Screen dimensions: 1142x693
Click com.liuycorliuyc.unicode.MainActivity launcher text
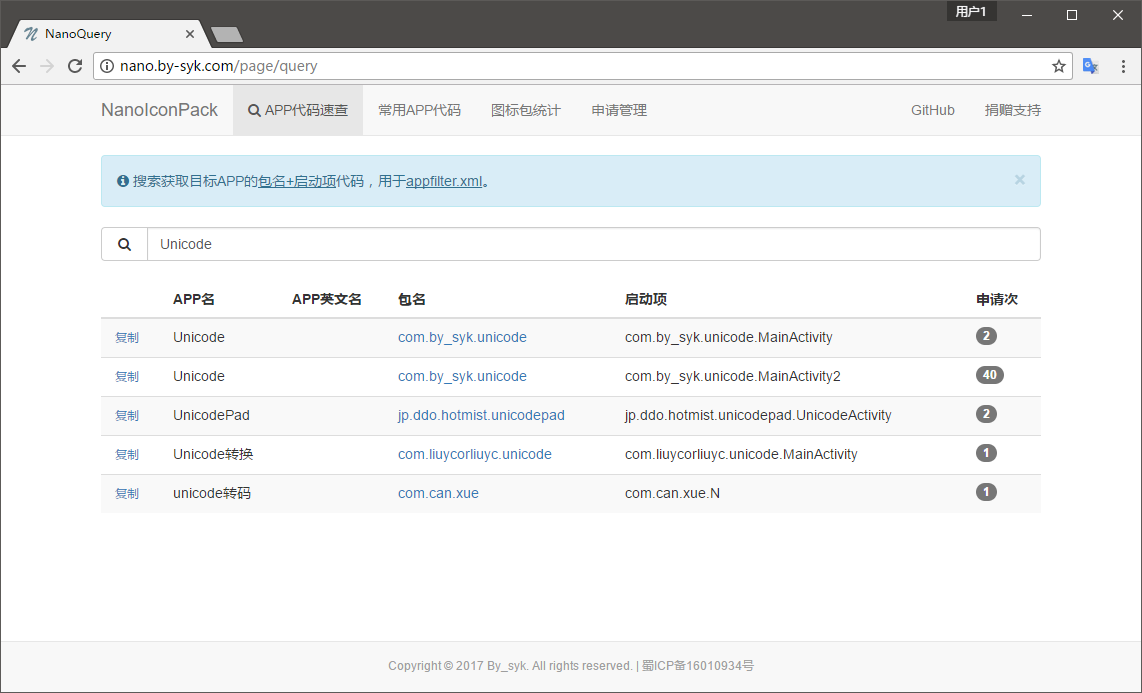(741, 454)
